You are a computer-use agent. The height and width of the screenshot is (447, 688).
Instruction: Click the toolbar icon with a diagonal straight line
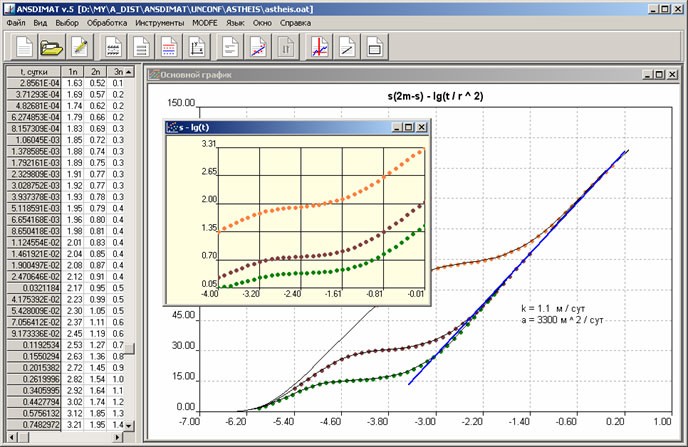[x=347, y=46]
